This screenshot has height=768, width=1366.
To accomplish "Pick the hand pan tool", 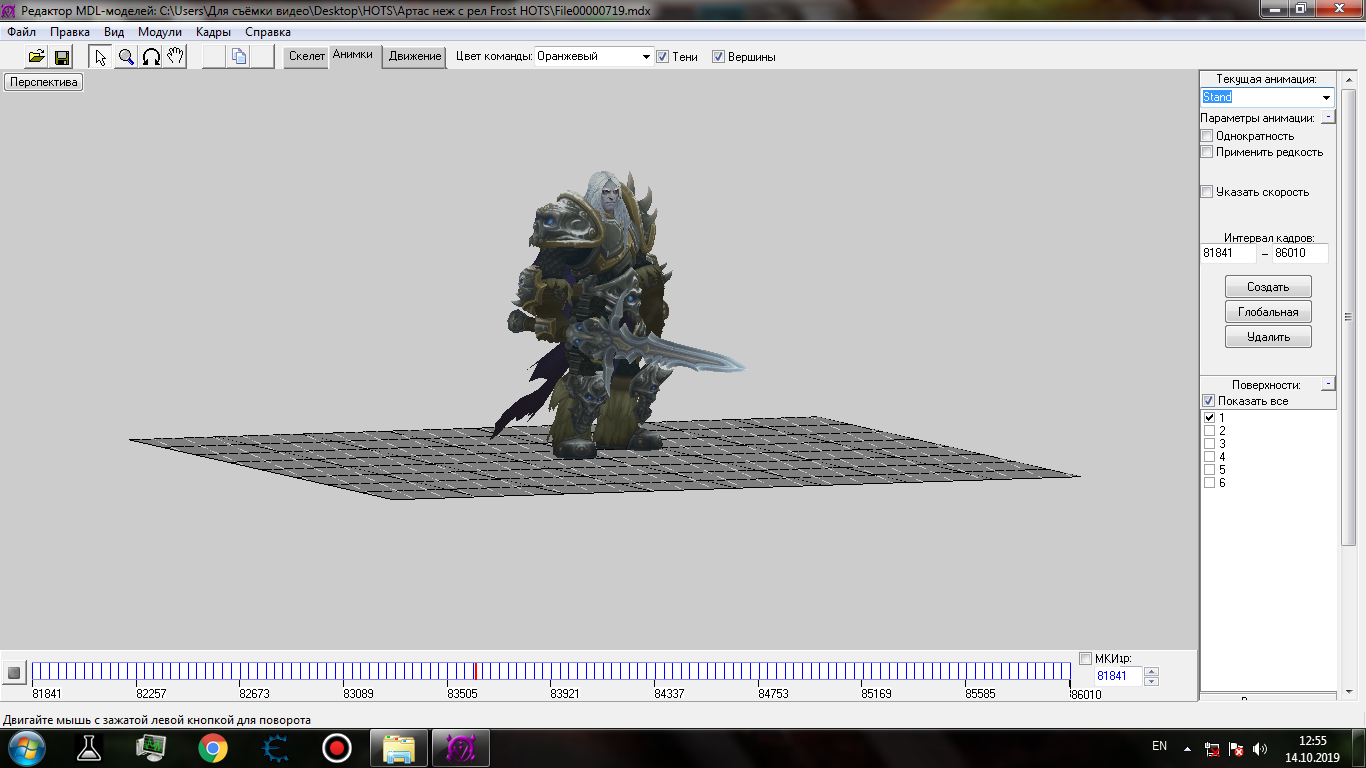I will tap(176, 57).
